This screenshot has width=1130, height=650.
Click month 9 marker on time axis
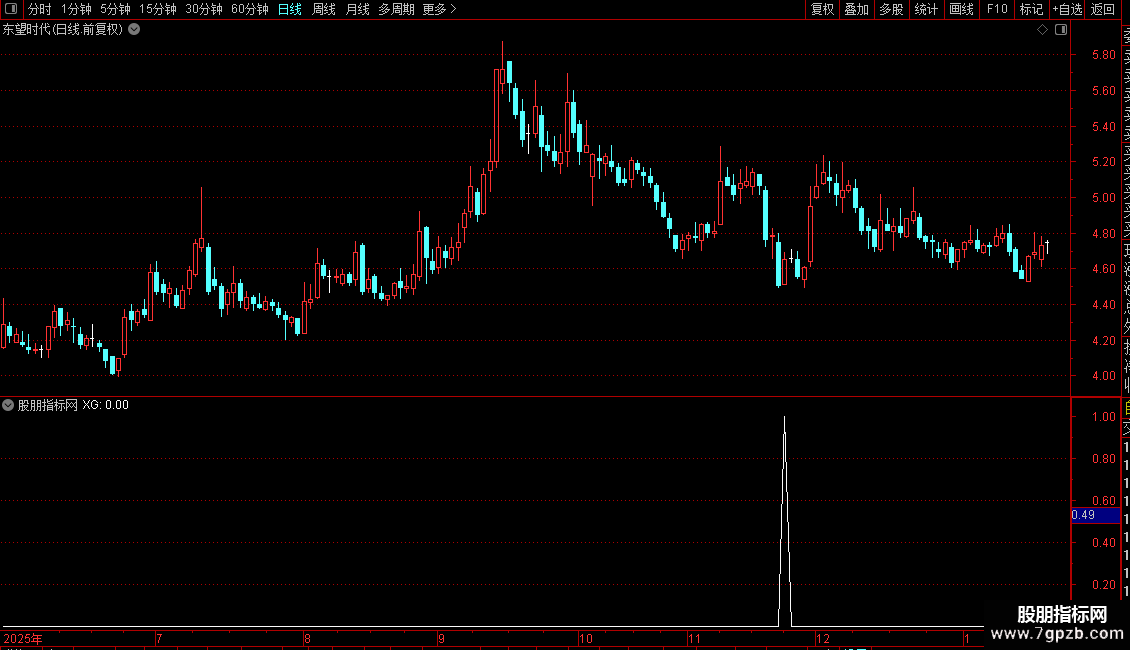tap(441, 638)
